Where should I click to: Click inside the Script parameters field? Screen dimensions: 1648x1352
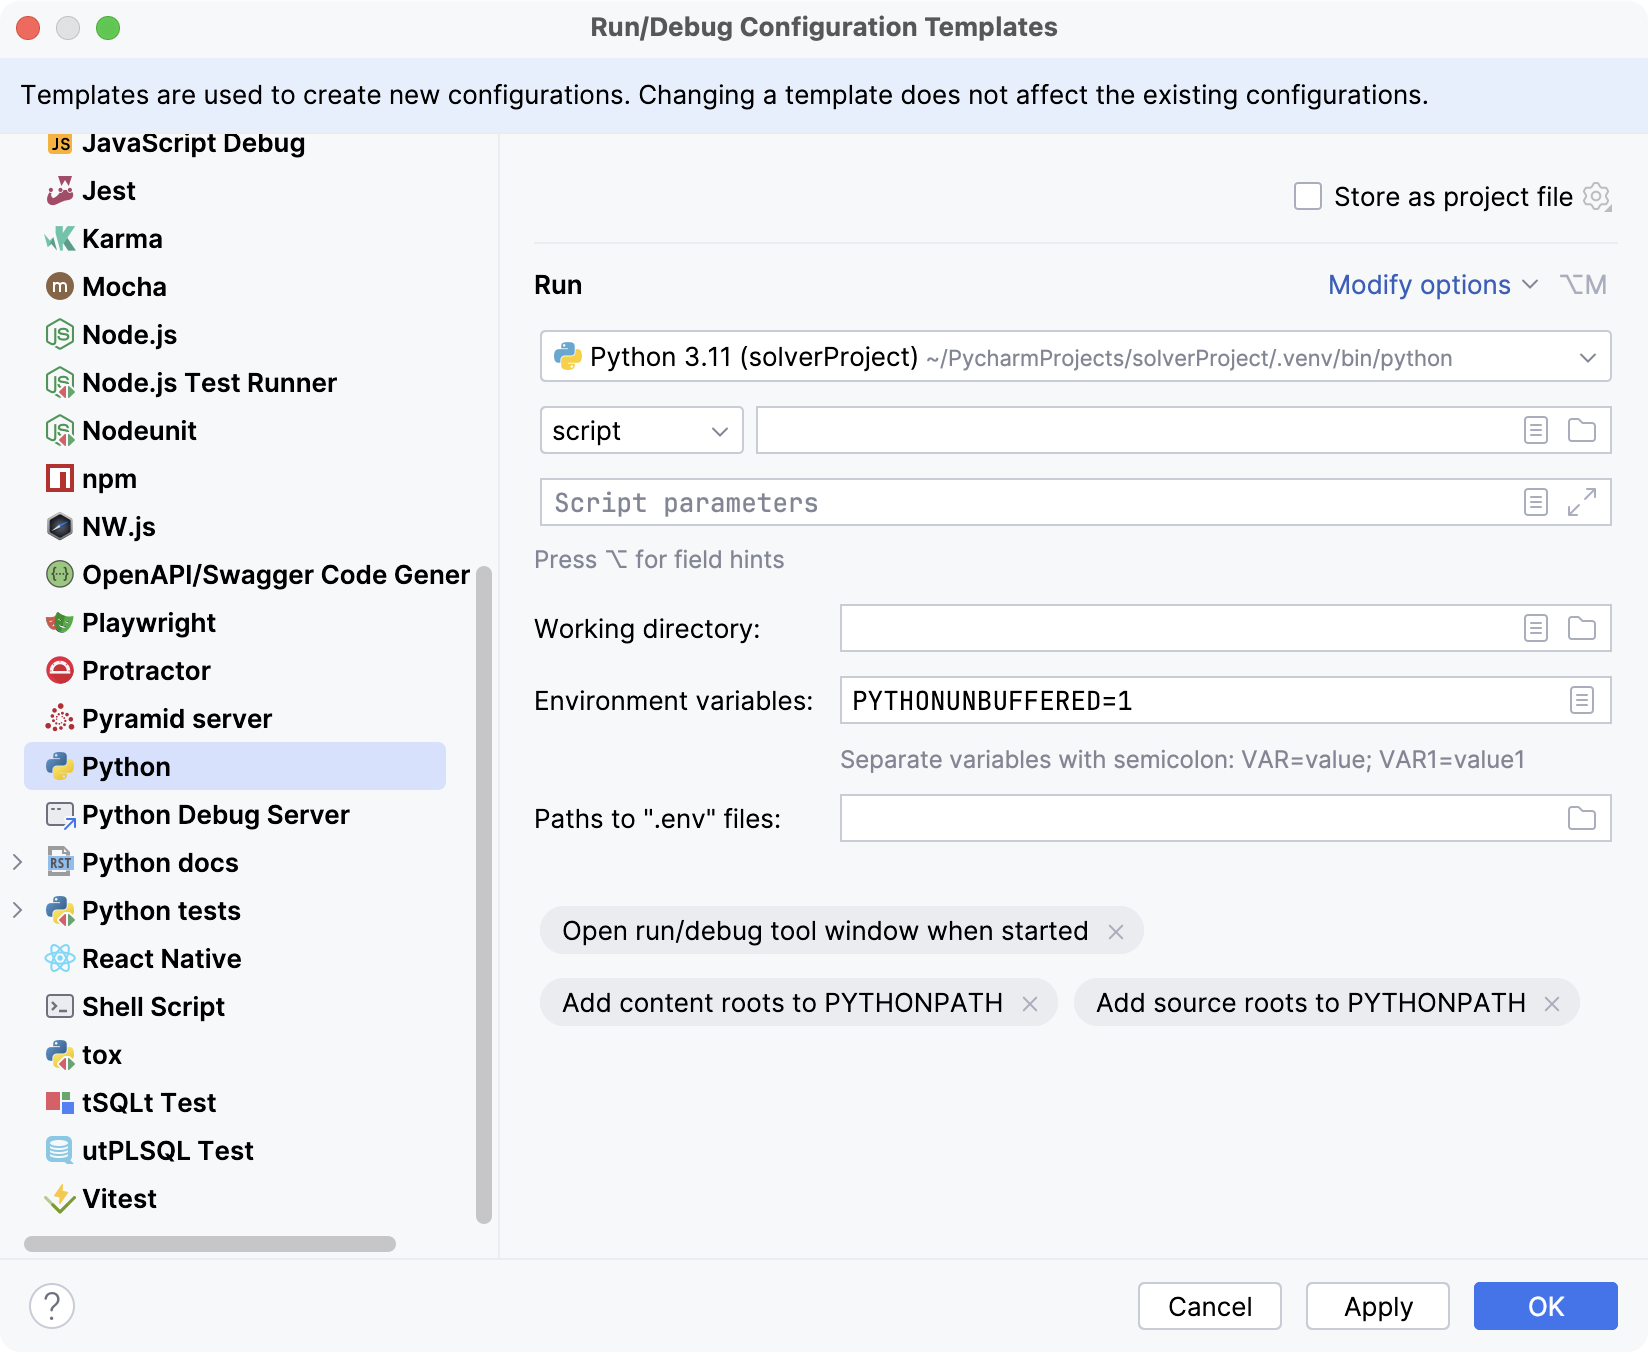pos(1000,503)
